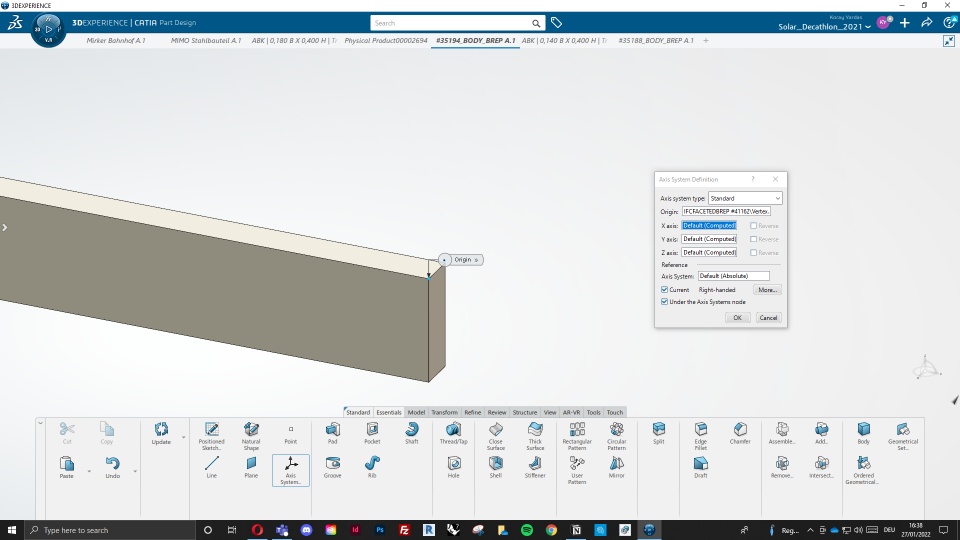The height and width of the screenshot is (540, 960).
Task: Switch to the Transform ribbon tab
Action: 445,412
